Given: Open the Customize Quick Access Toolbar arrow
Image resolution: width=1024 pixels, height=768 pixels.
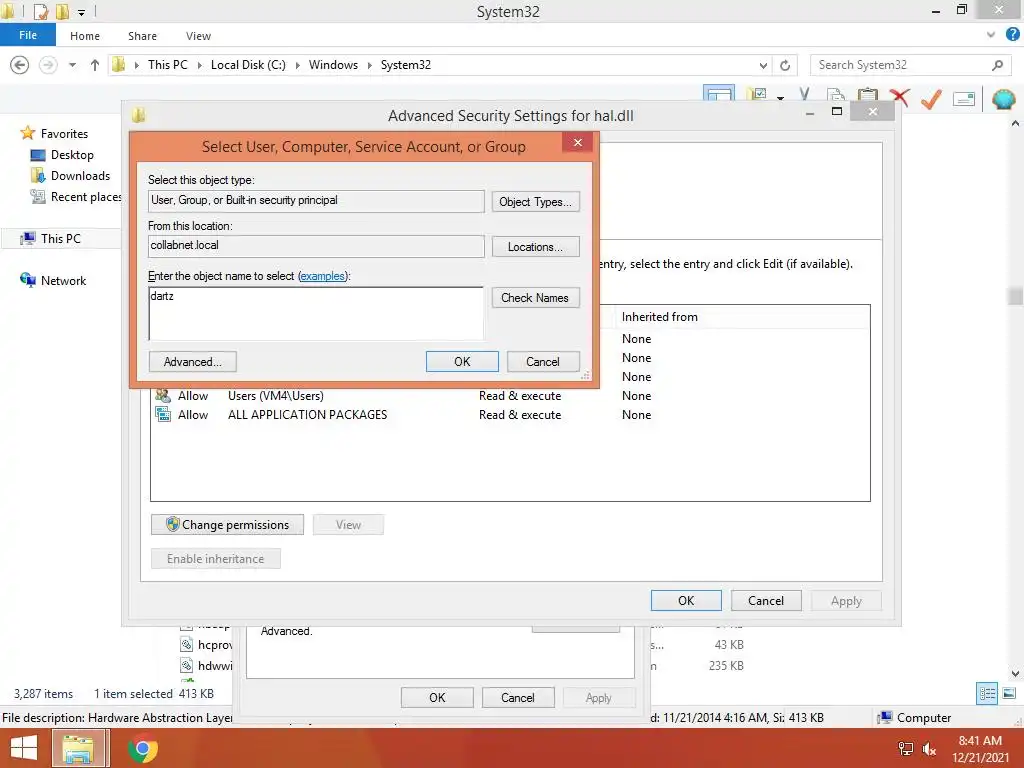Looking at the screenshot, I should coord(81,12).
